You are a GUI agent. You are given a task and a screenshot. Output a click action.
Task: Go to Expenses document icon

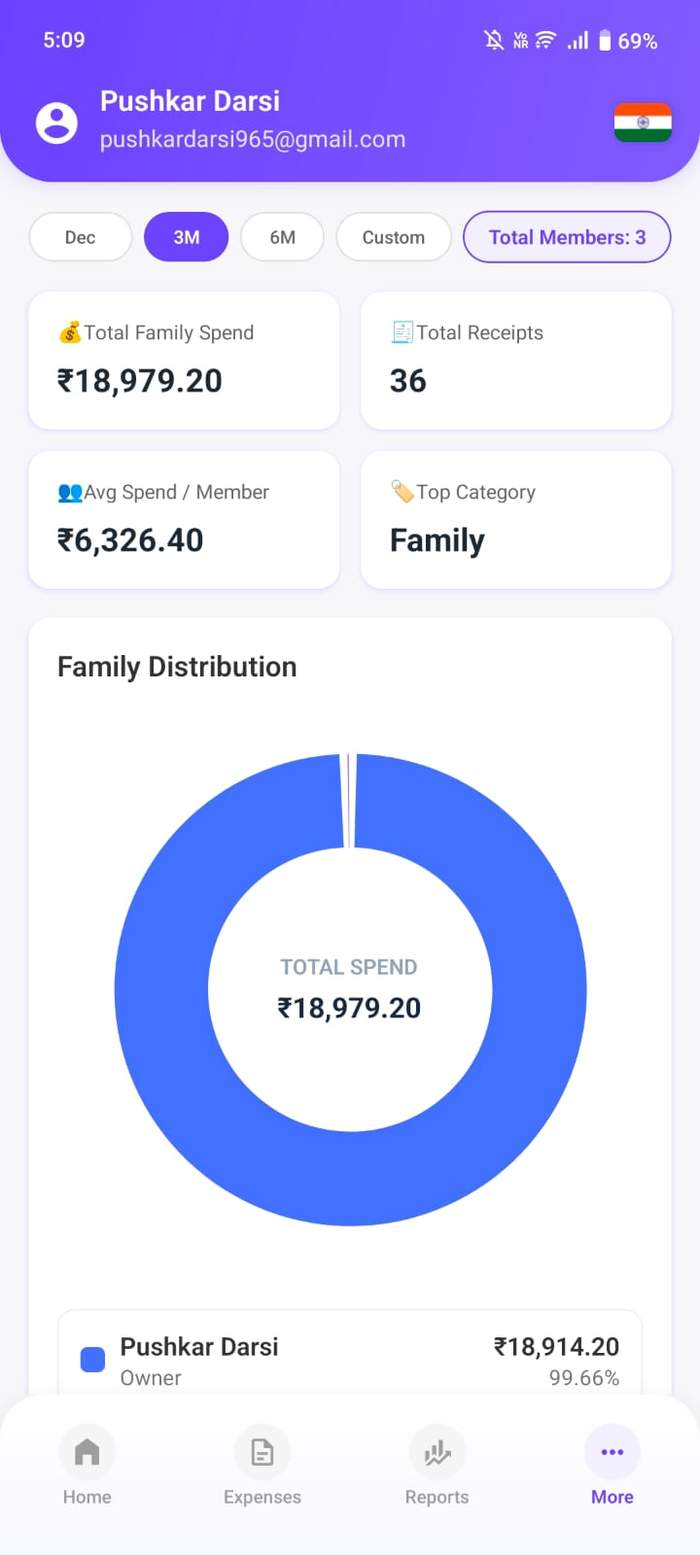(262, 1452)
